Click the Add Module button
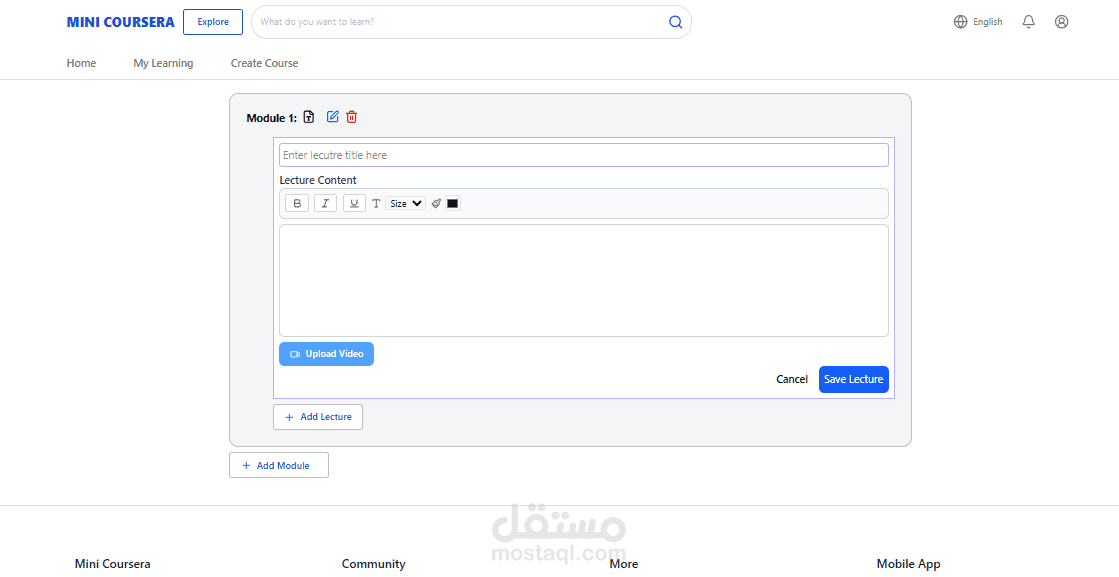Screen dimensions: 1119x577 click(x=279, y=465)
